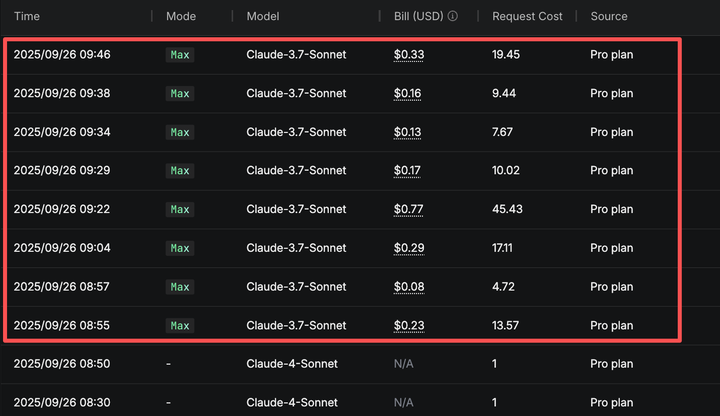Open the $0.17 bill amount link
The height and width of the screenshot is (416, 720).
407,170
